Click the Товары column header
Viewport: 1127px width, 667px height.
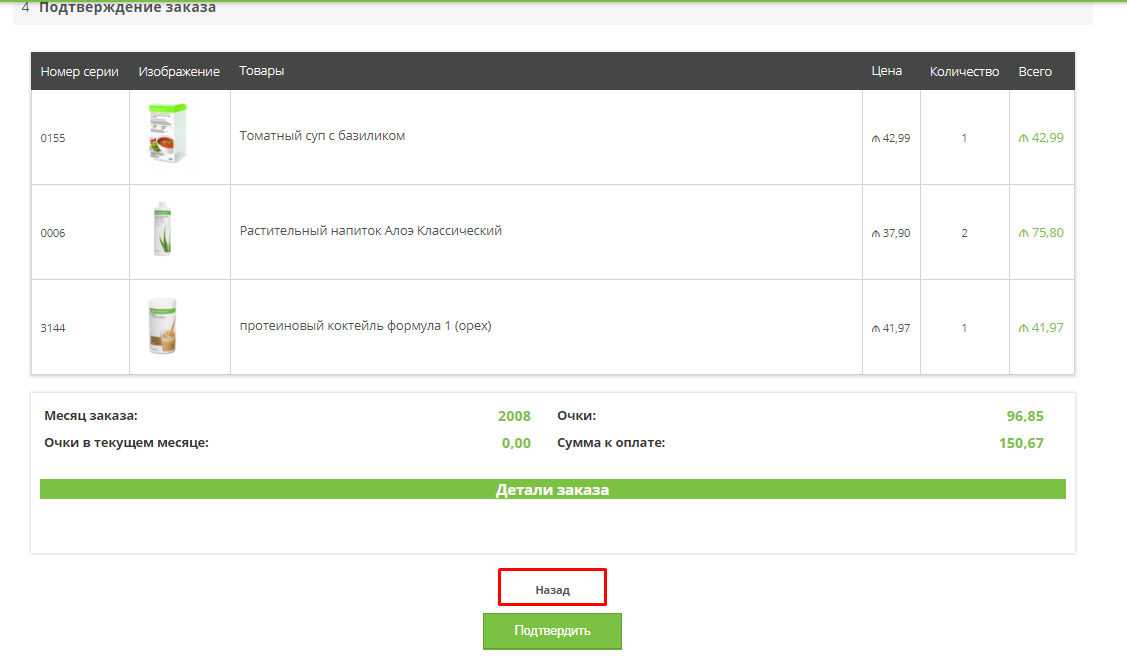coord(261,71)
